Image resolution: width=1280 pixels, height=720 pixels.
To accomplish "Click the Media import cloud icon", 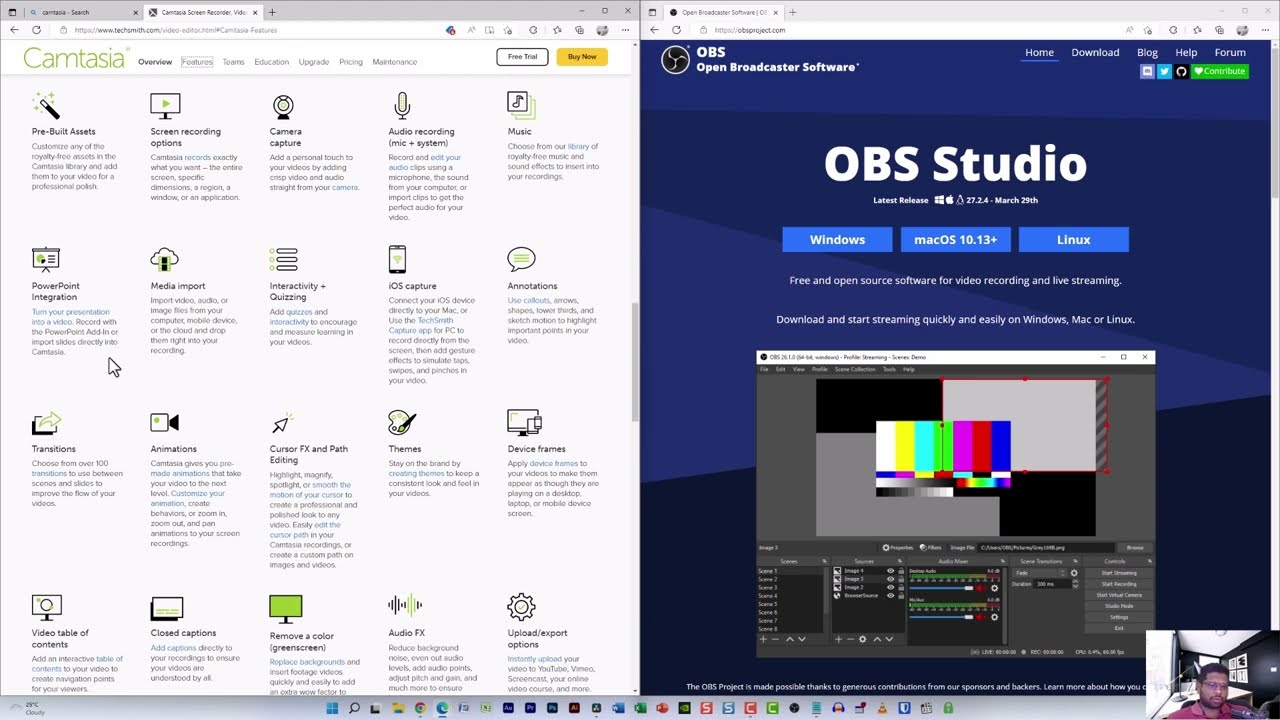I will 164,260.
